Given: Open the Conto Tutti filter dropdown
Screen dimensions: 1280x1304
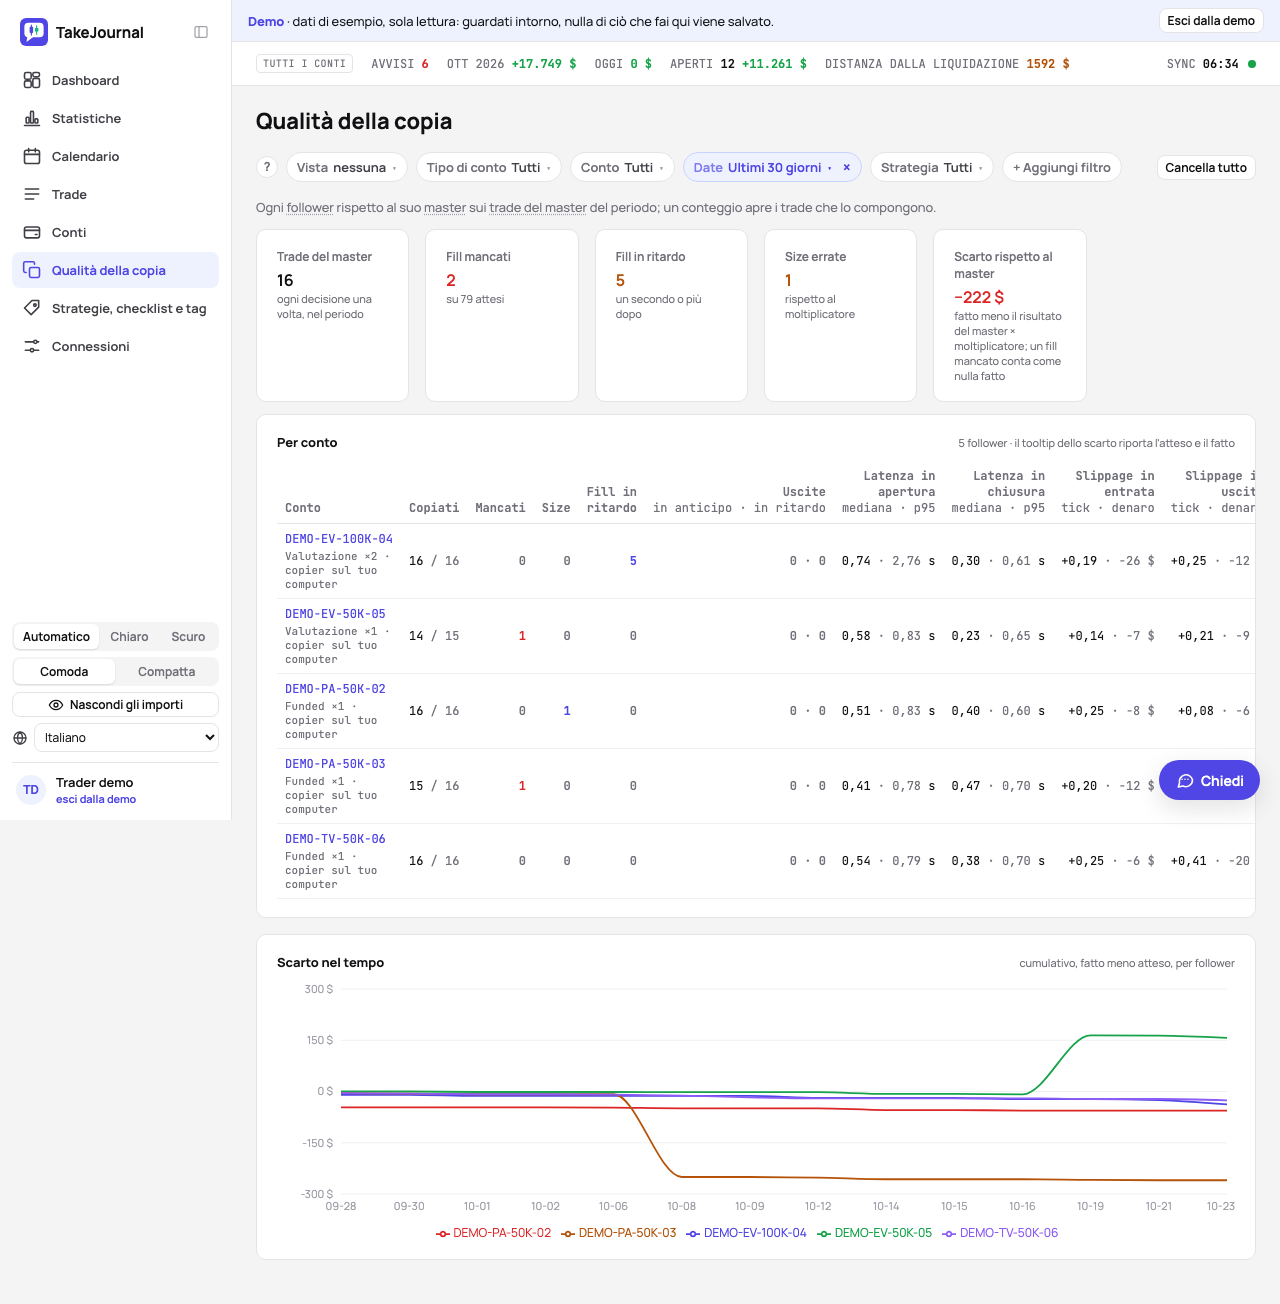Looking at the screenshot, I should coord(622,167).
